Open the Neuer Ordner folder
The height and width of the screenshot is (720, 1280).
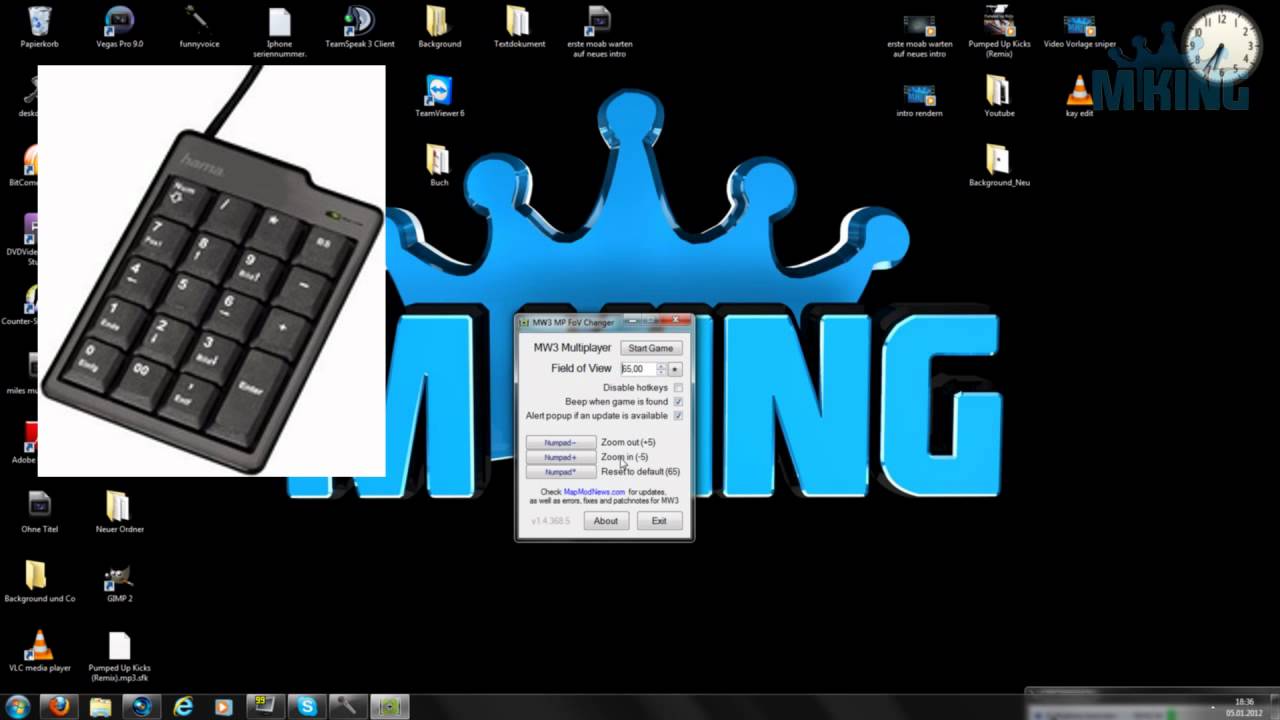click(119, 512)
